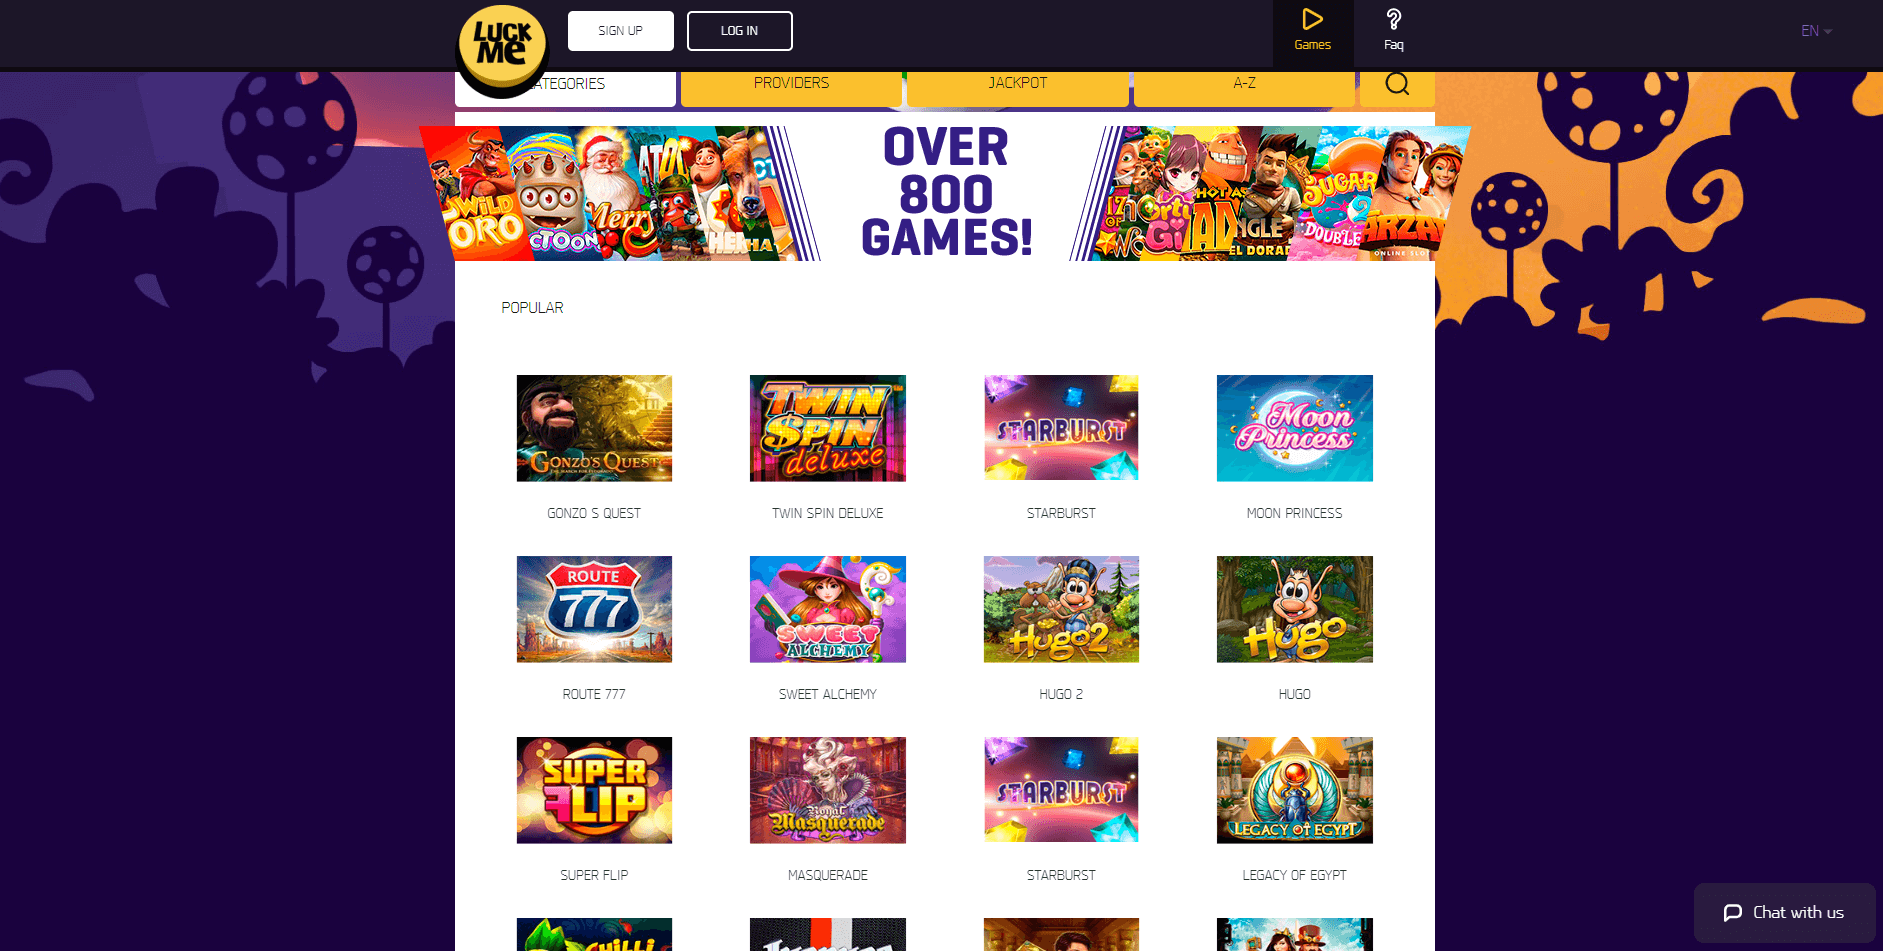
Task: Expand the EN language dropdown
Action: tap(1816, 31)
